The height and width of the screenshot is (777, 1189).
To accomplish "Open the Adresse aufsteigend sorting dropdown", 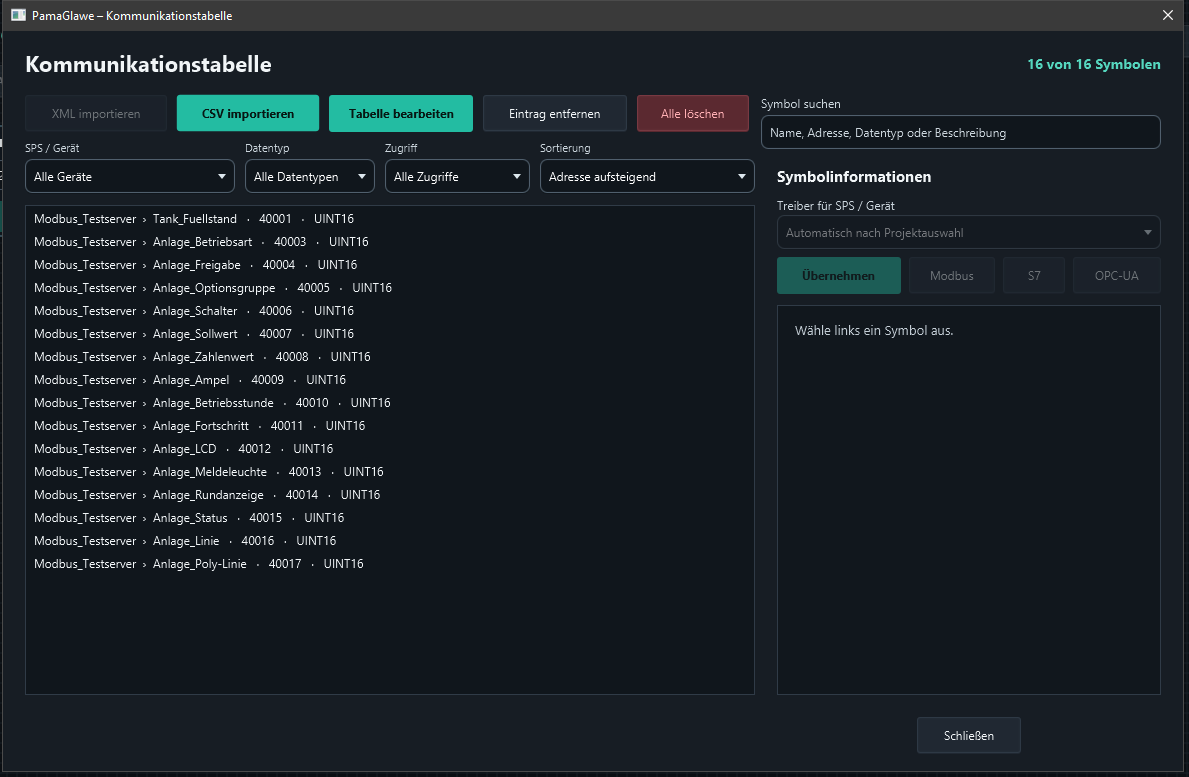I will (647, 177).
